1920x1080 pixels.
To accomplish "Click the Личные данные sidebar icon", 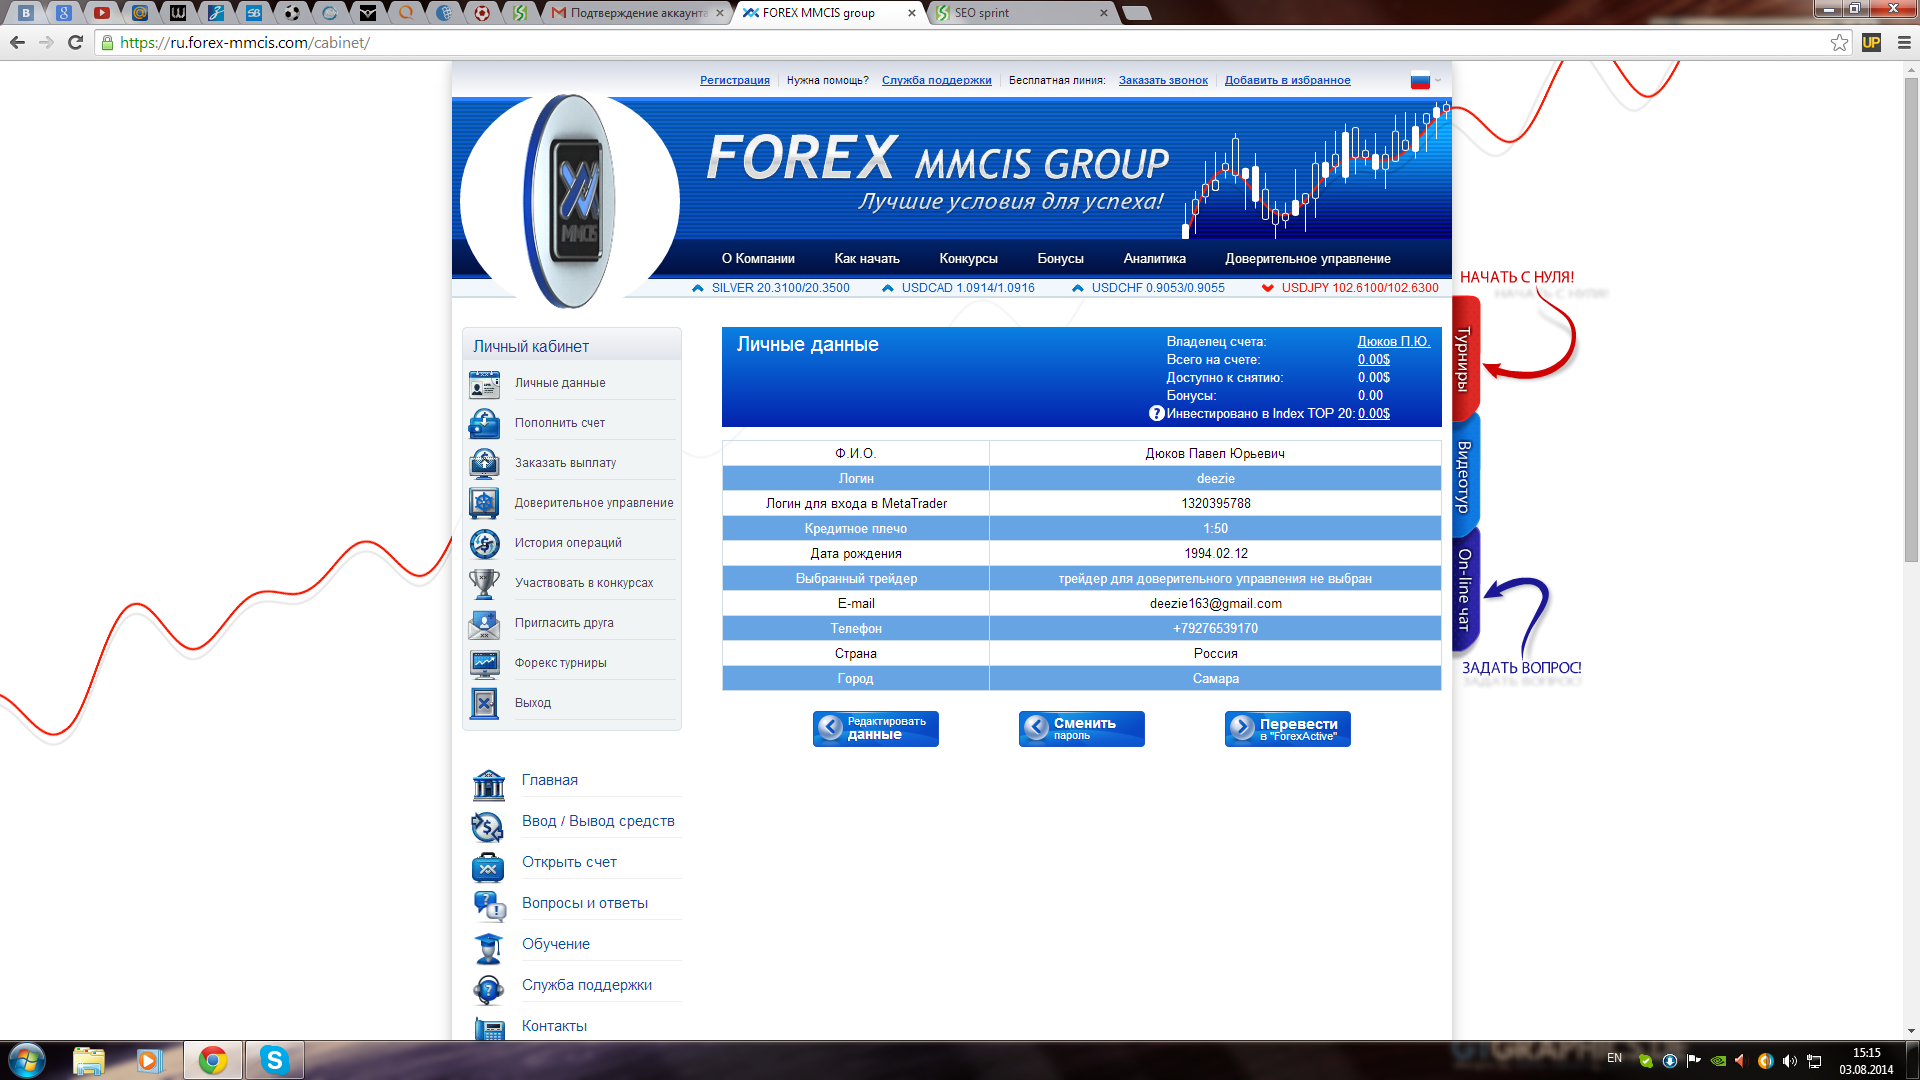I will 484,384.
